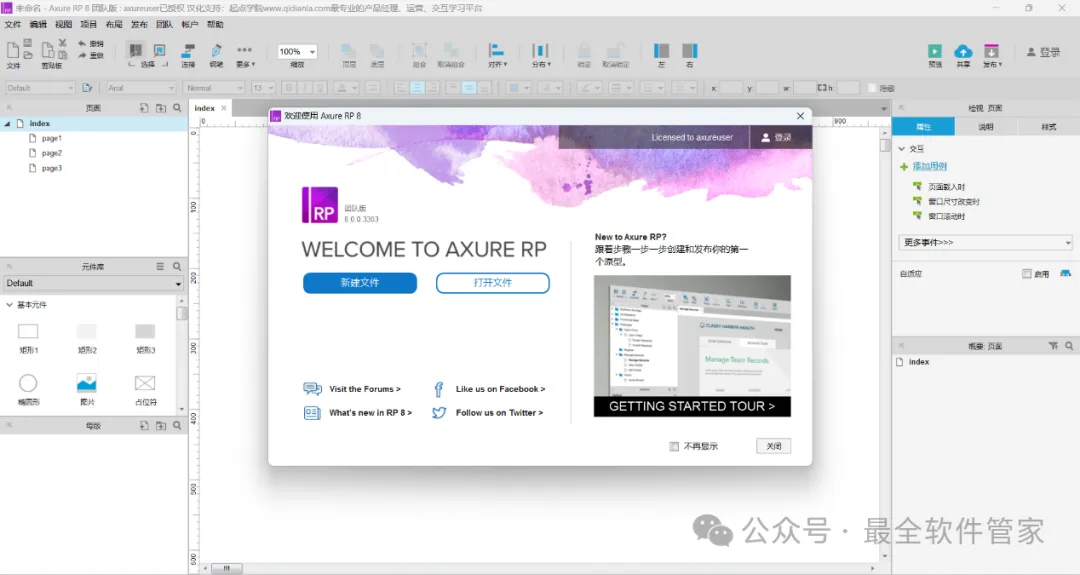Open the 编辑 menu

38,24
